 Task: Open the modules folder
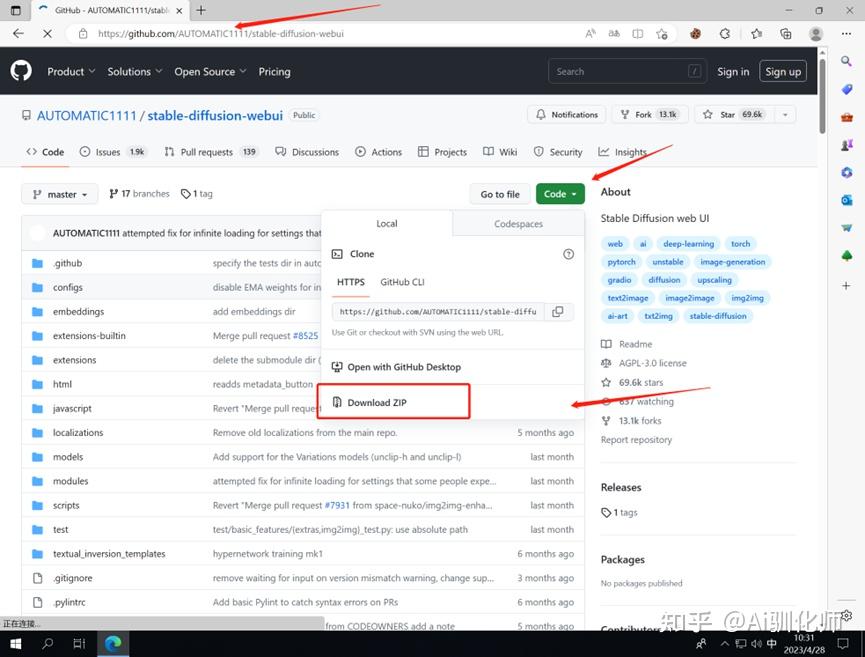(x=70, y=481)
